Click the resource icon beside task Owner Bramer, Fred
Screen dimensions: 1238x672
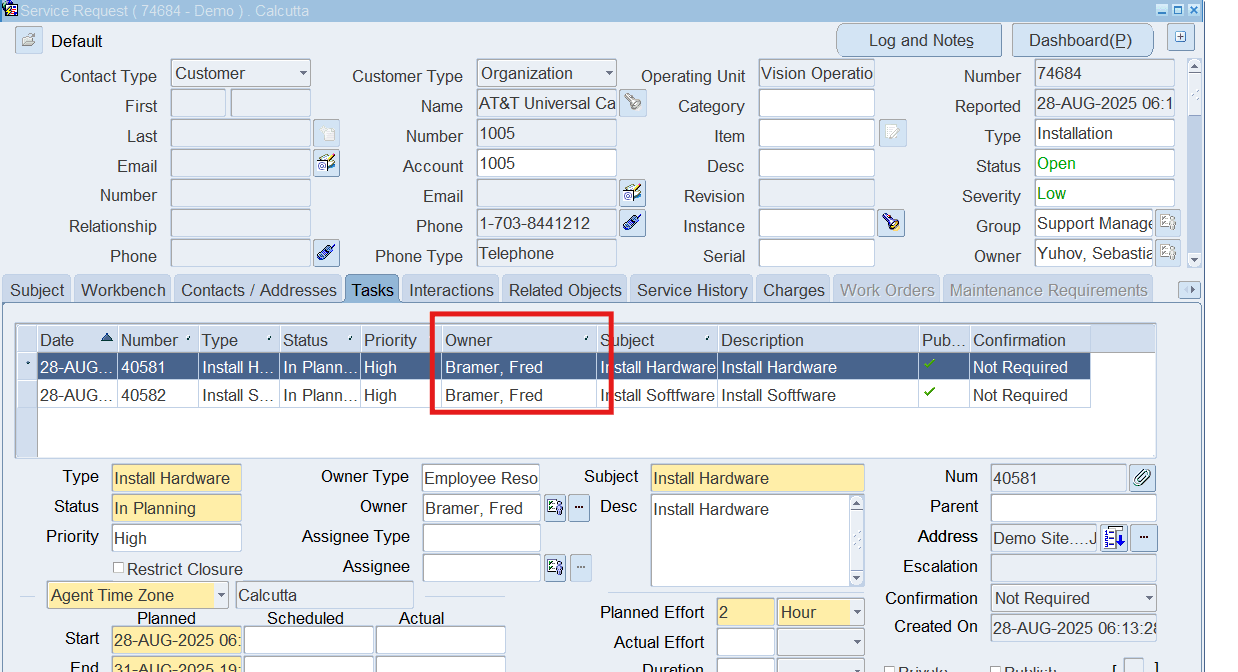[x=555, y=508]
